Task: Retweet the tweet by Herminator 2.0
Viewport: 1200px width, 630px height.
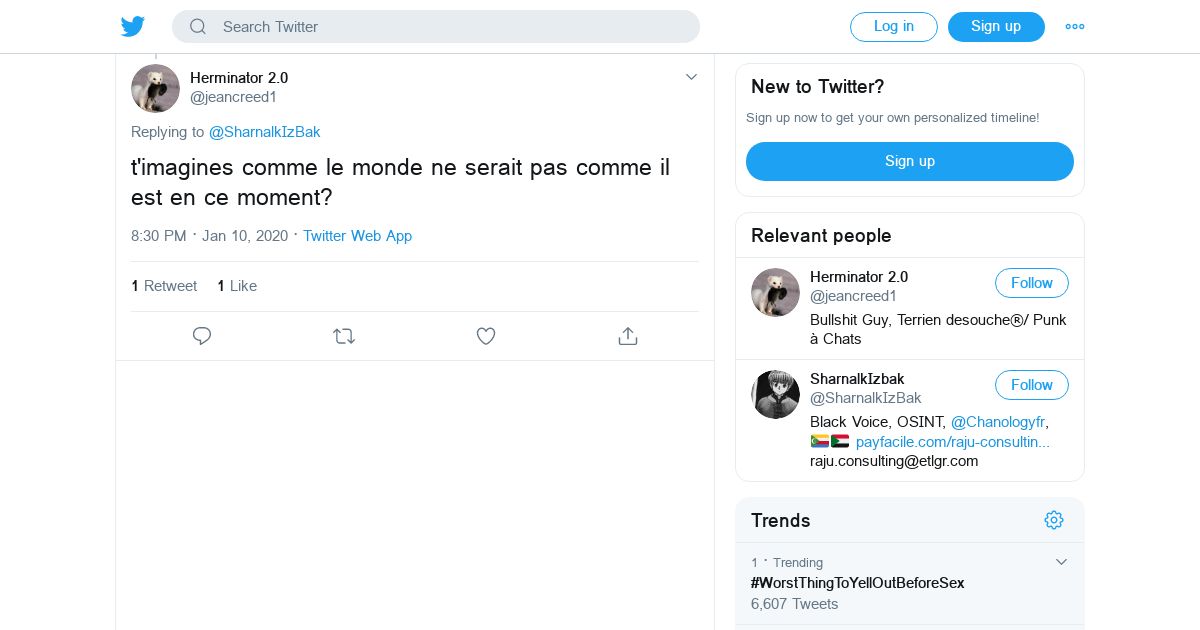Action: click(344, 336)
